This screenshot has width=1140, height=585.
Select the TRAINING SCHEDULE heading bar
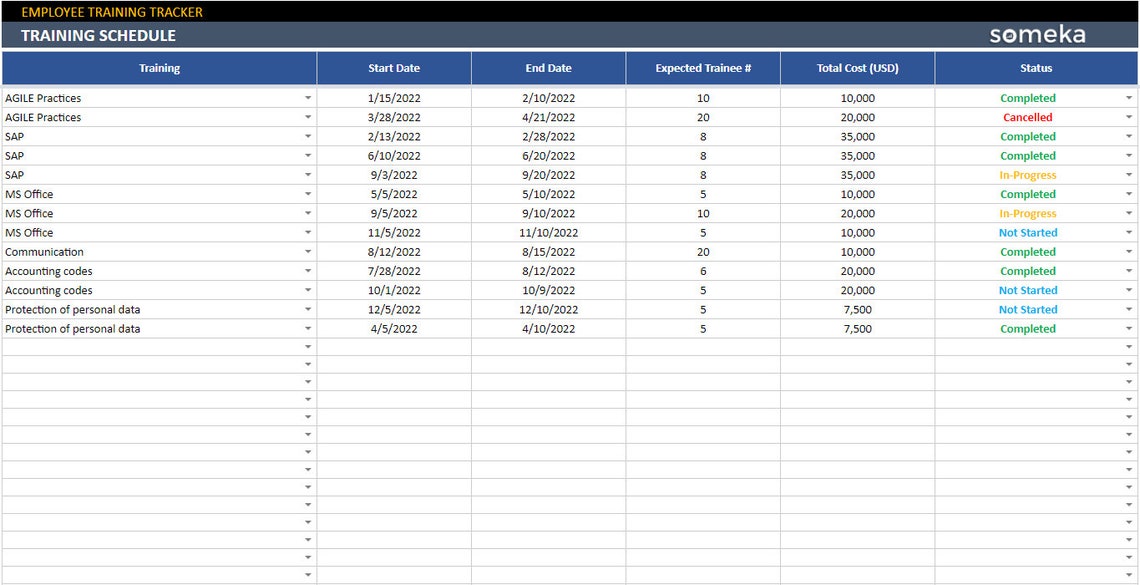pos(96,35)
